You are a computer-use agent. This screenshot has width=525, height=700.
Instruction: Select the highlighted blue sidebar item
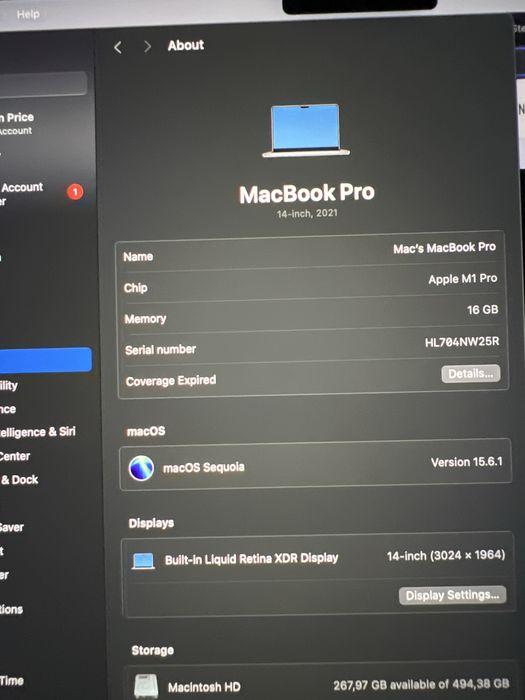pos(45,360)
